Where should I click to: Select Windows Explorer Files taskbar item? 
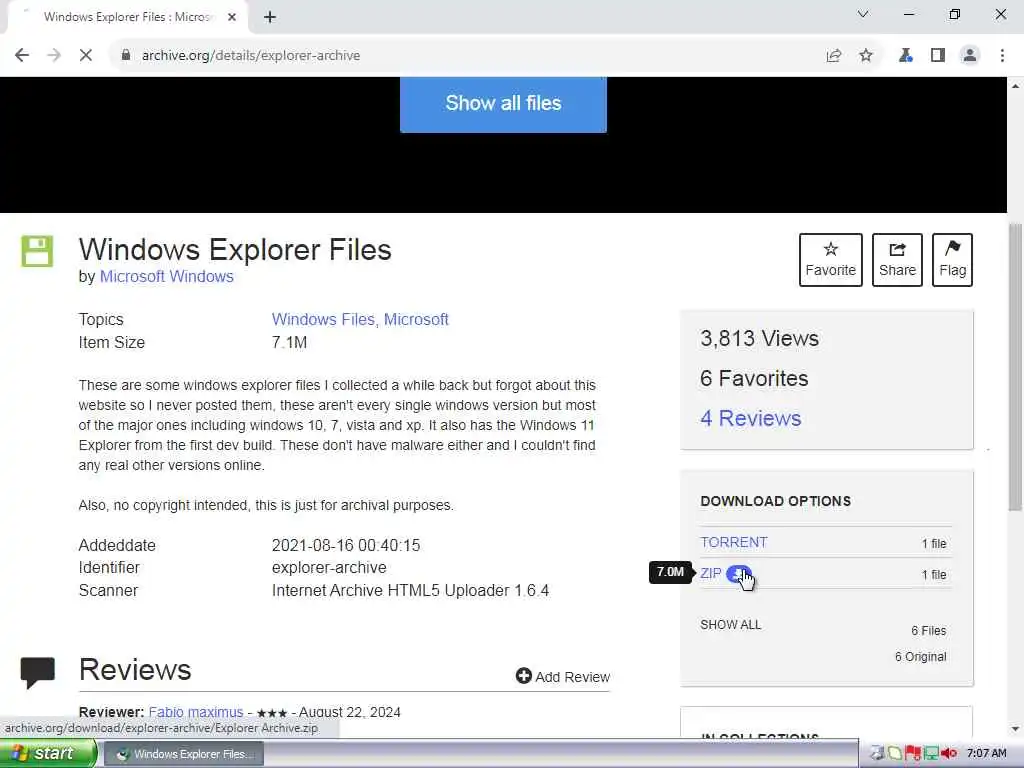(184, 754)
